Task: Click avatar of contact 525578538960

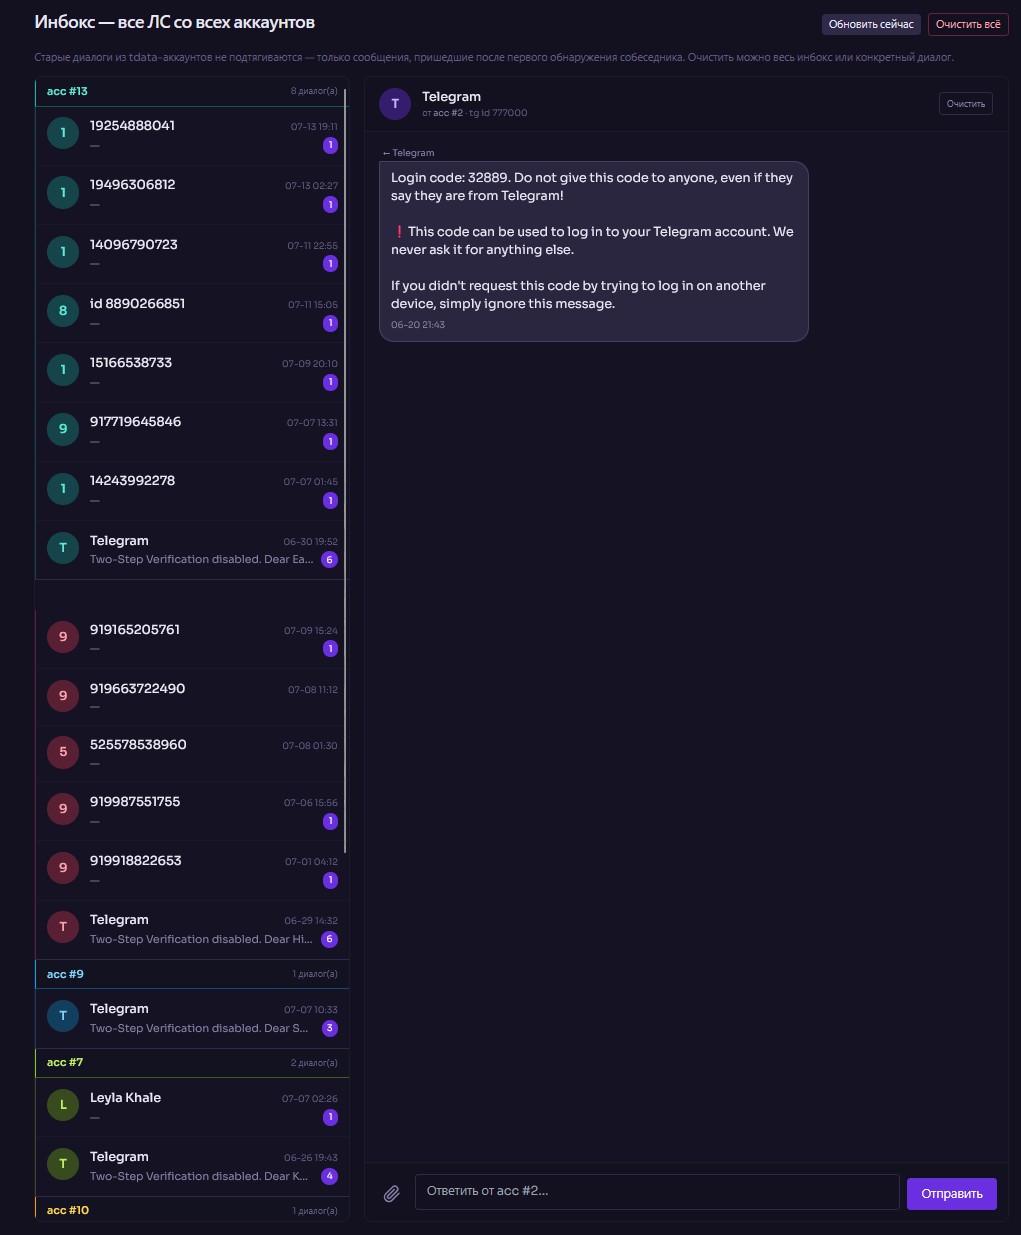Action: pos(63,752)
